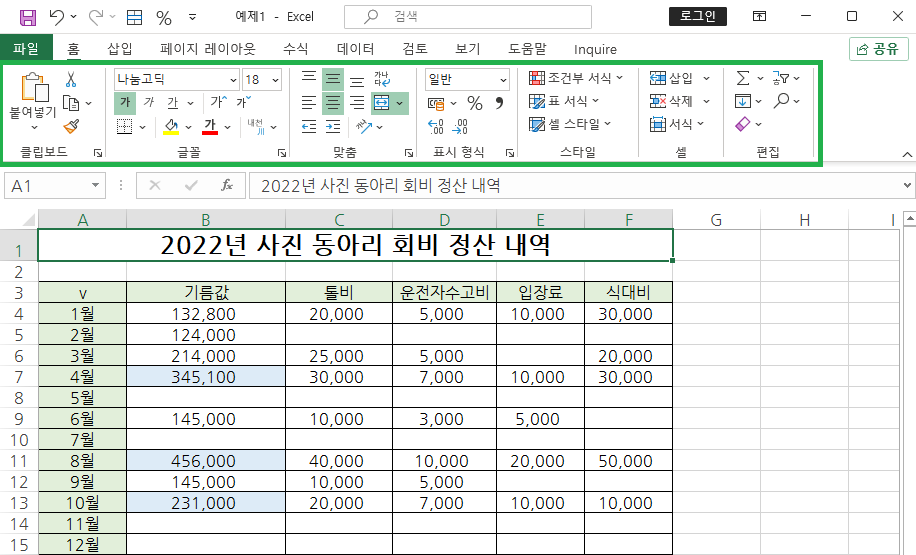This screenshot has width=916, height=555.
Task: Click the Wrap Text icon
Action: coord(382,78)
